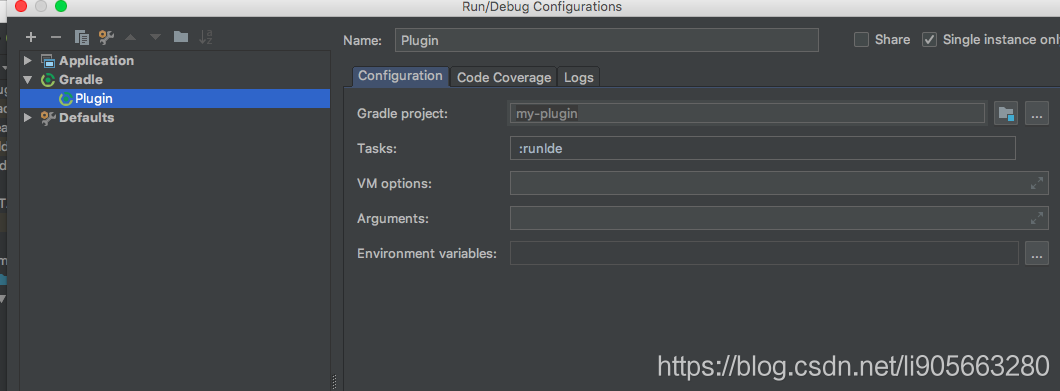The width and height of the screenshot is (1060, 391).
Task: Click the Arguments input field
Action: click(x=779, y=218)
